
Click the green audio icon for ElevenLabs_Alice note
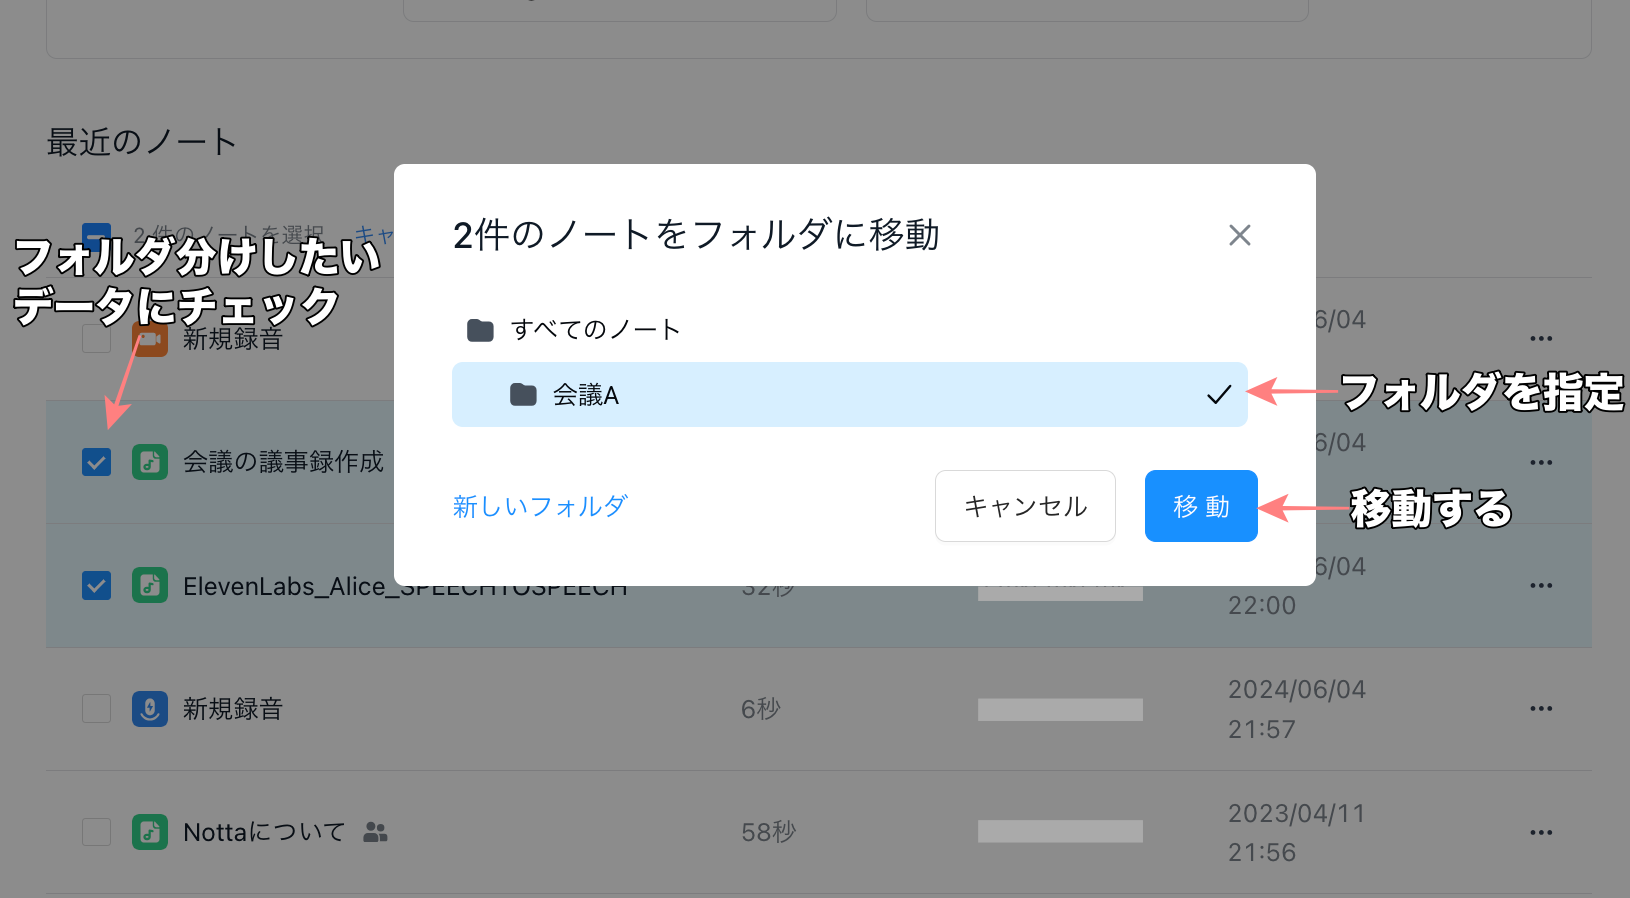(x=150, y=585)
